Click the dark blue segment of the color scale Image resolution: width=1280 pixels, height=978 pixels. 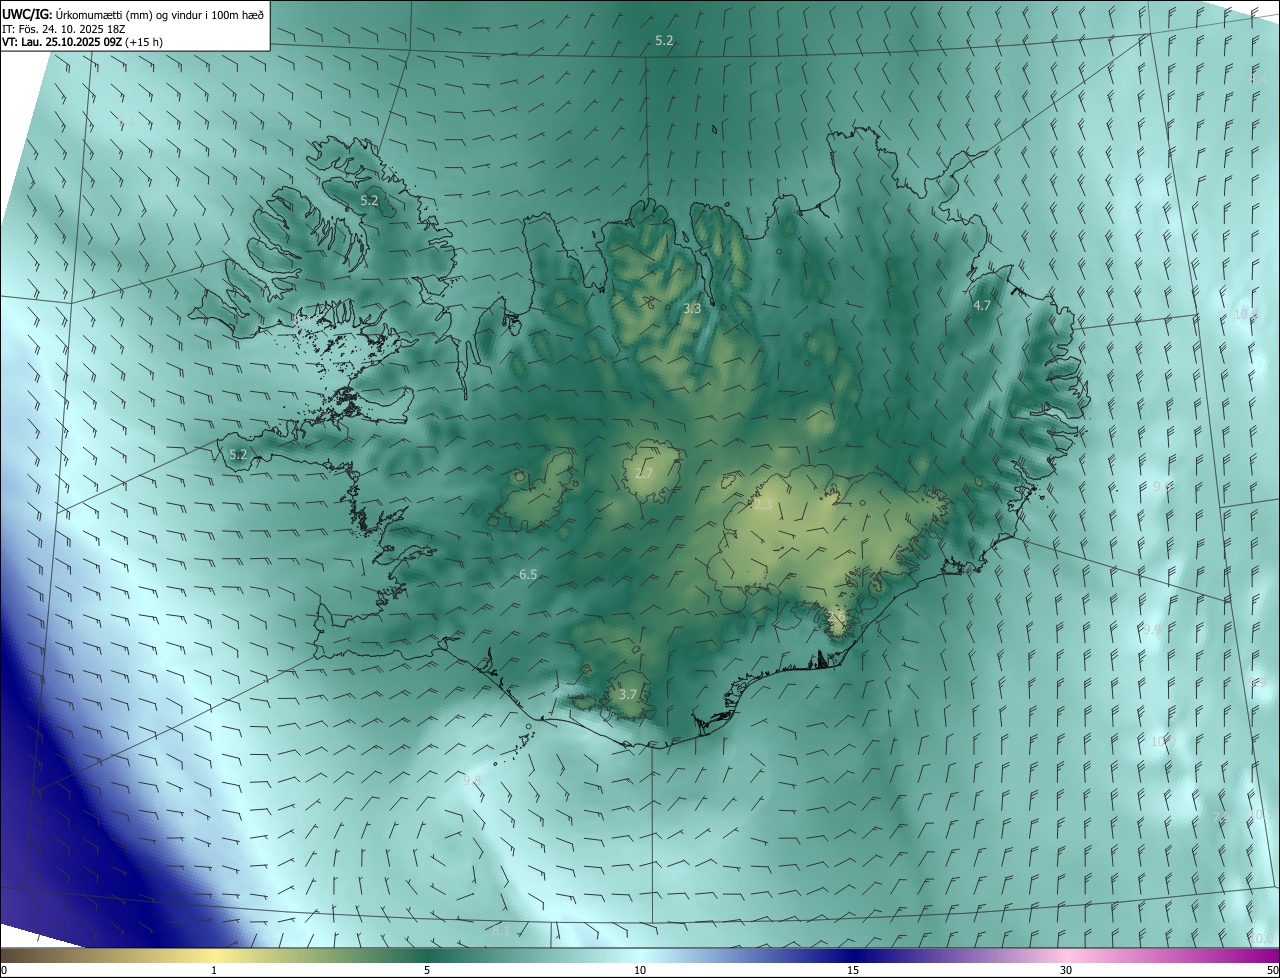point(853,955)
